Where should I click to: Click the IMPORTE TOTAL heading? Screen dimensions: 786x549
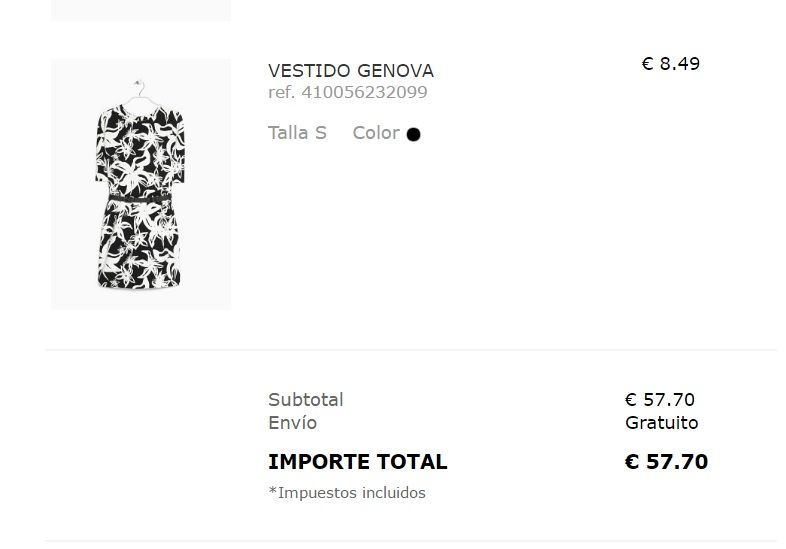[358, 462]
